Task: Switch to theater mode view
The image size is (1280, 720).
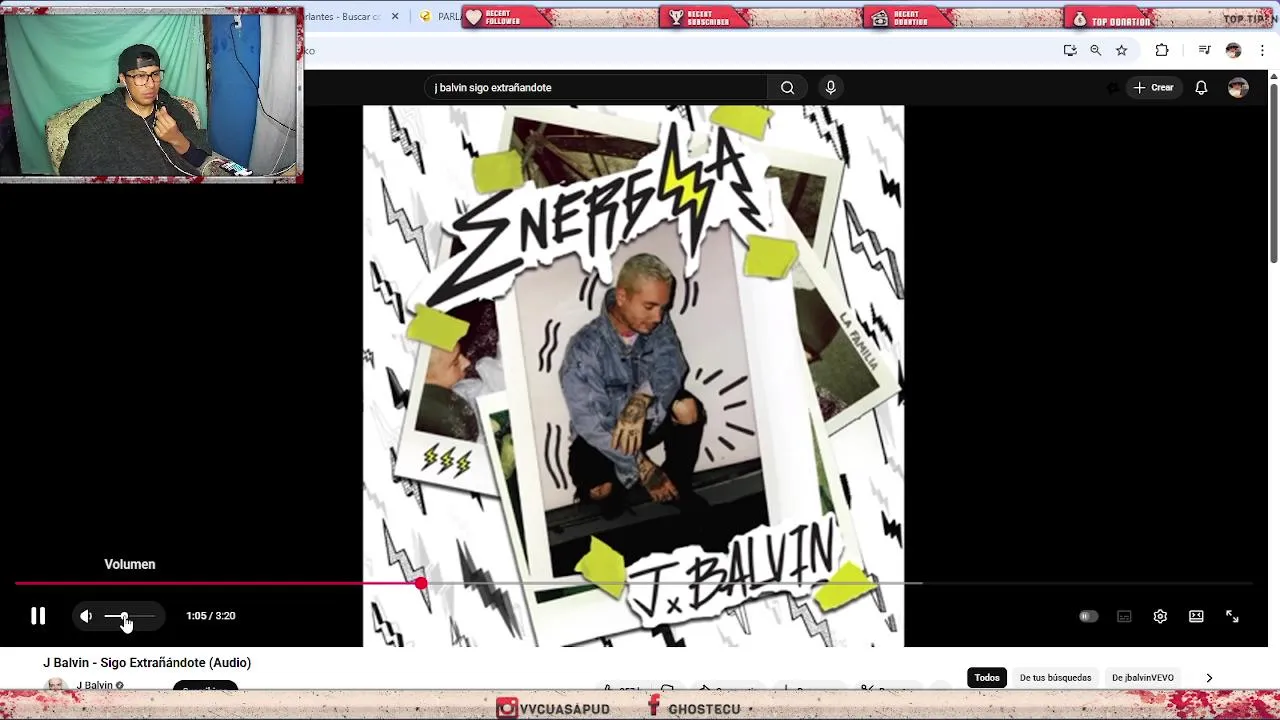Action: tap(1196, 616)
